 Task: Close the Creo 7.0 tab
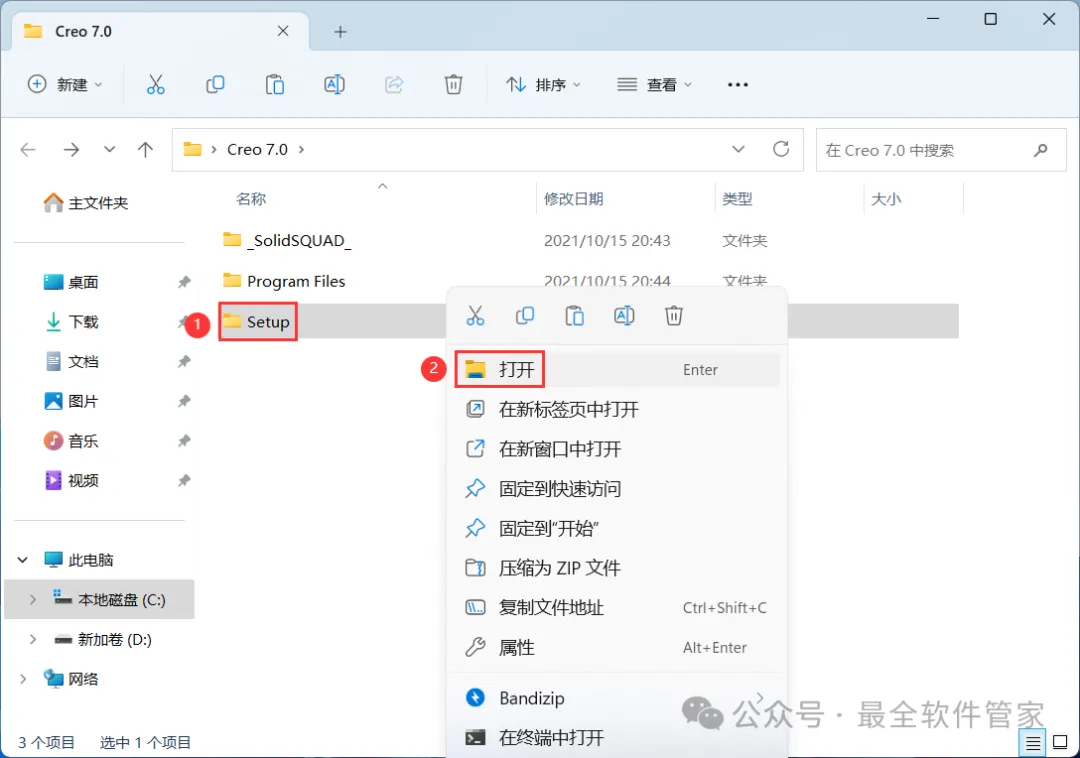pyautogui.click(x=283, y=31)
